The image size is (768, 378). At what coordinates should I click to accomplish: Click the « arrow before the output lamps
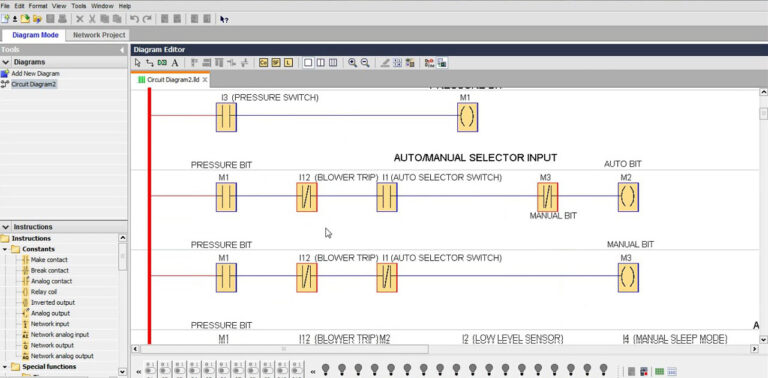[313, 372]
